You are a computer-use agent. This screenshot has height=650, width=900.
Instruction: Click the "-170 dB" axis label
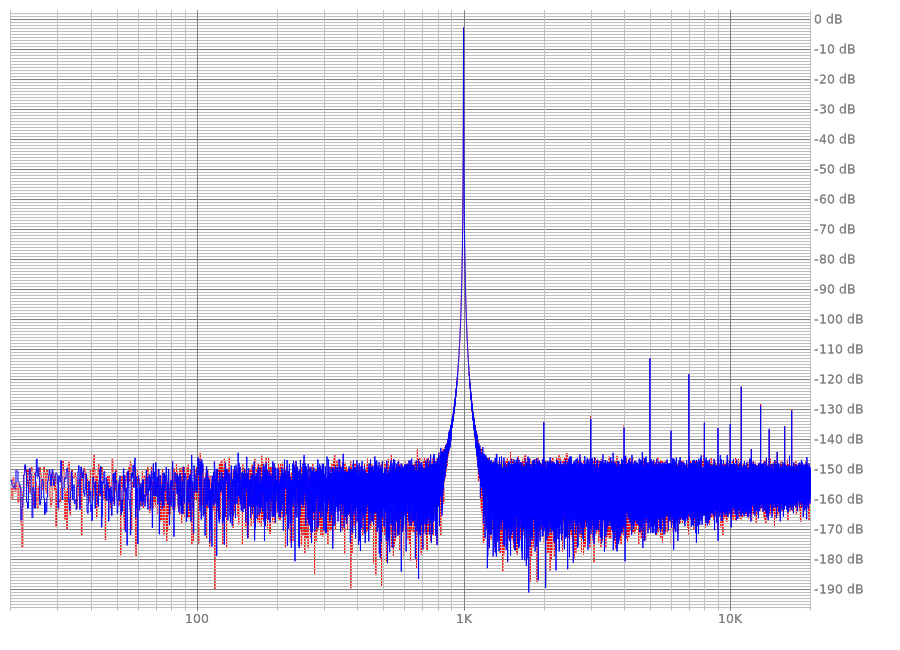click(839, 529)
